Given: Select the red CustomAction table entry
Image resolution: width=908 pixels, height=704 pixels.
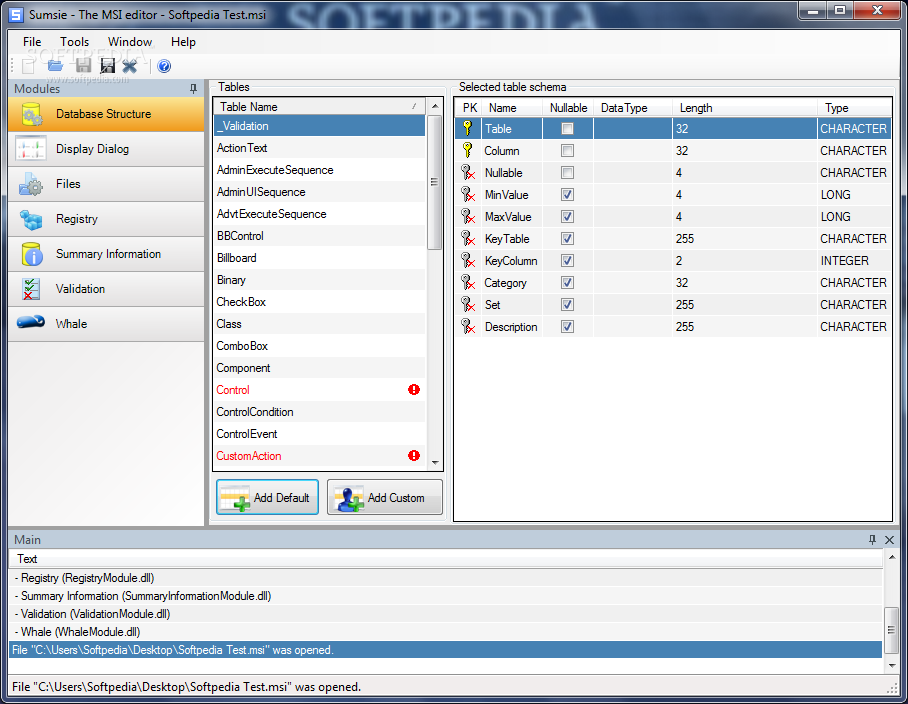Looking at the screenshot, I should click(320, 456).
